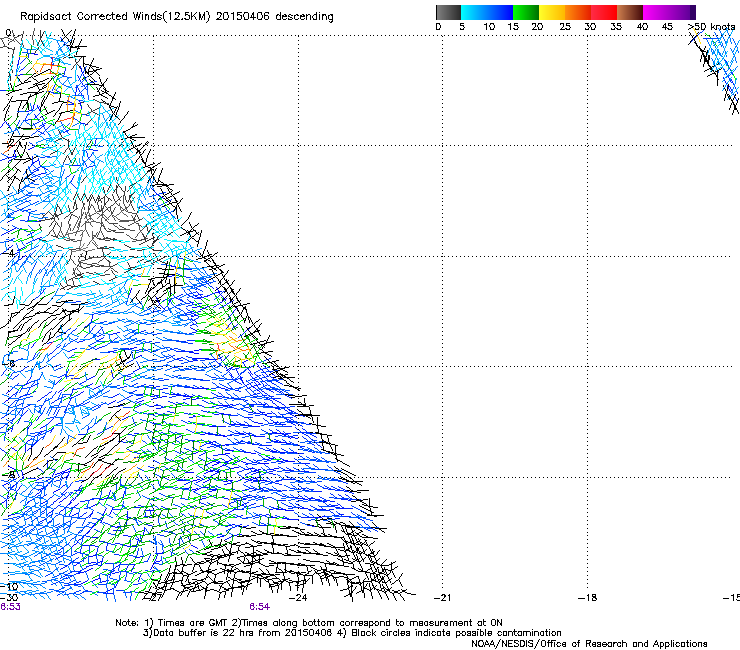Click the note line about Times are GMT
Image resolution: width=740 pixels, height=650 pixels.
[309, 623]
